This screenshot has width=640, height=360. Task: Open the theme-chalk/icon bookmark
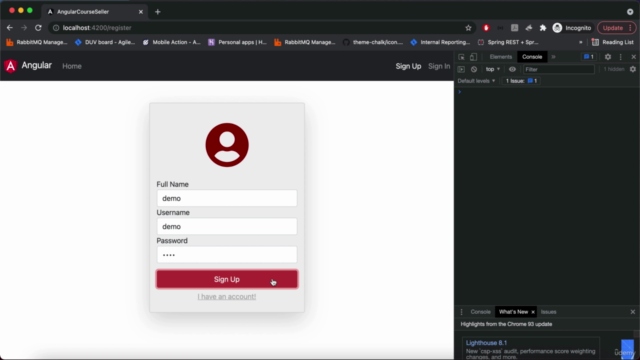(x=373, y=42)
